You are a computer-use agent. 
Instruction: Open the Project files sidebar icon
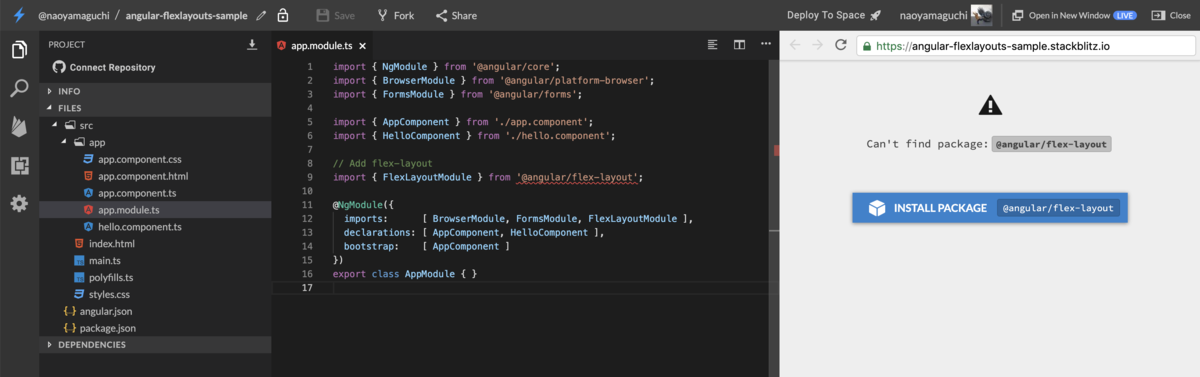coord(19,50)
